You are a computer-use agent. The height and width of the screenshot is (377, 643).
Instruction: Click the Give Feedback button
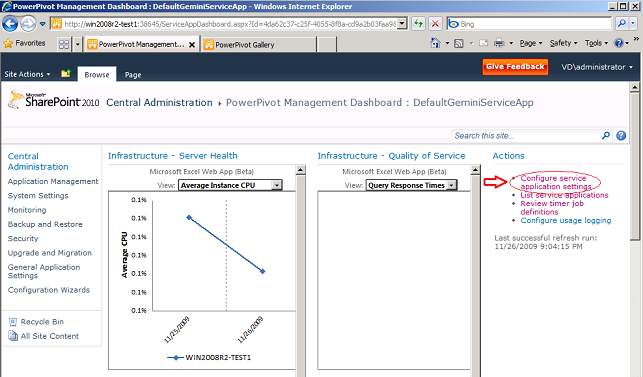coord(515,67)
